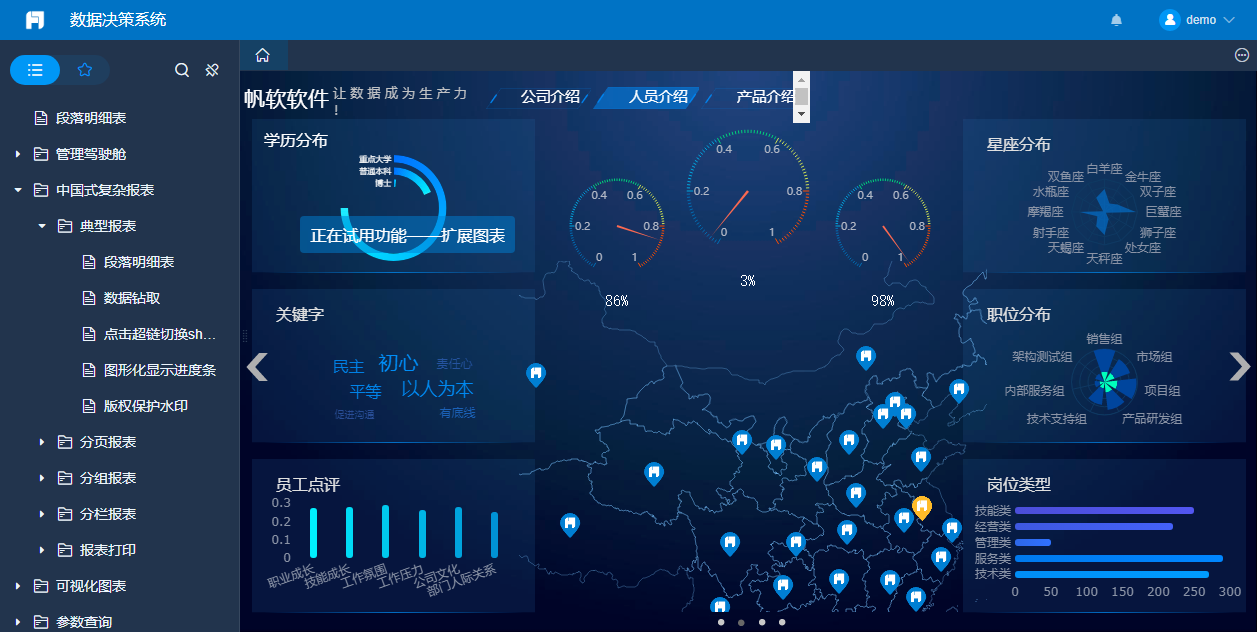The width and height of the screenshot is (1257, 632).
Task: Go to the next dashboard slide
Action: pos(1240,367)
